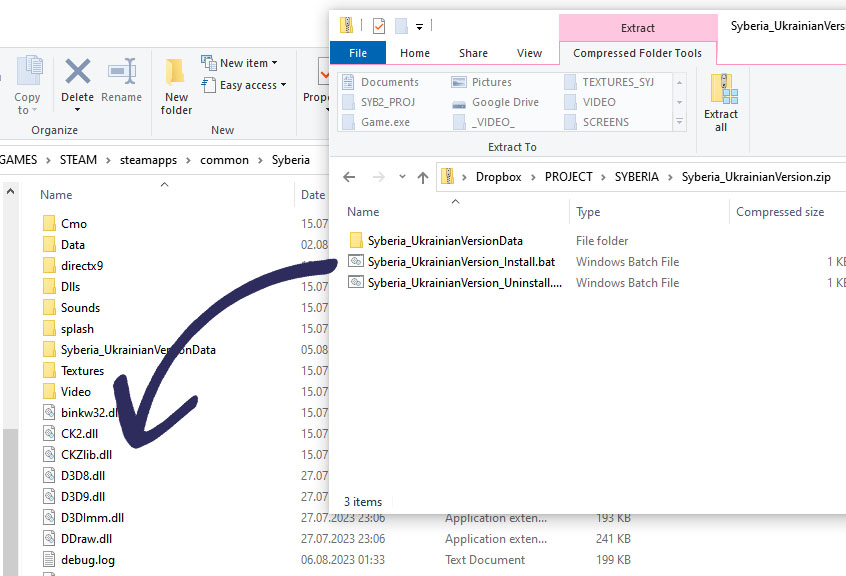This screenshot has height=576, width=846.
Task: Click the Extract all icon
Action: coord(724,89)
